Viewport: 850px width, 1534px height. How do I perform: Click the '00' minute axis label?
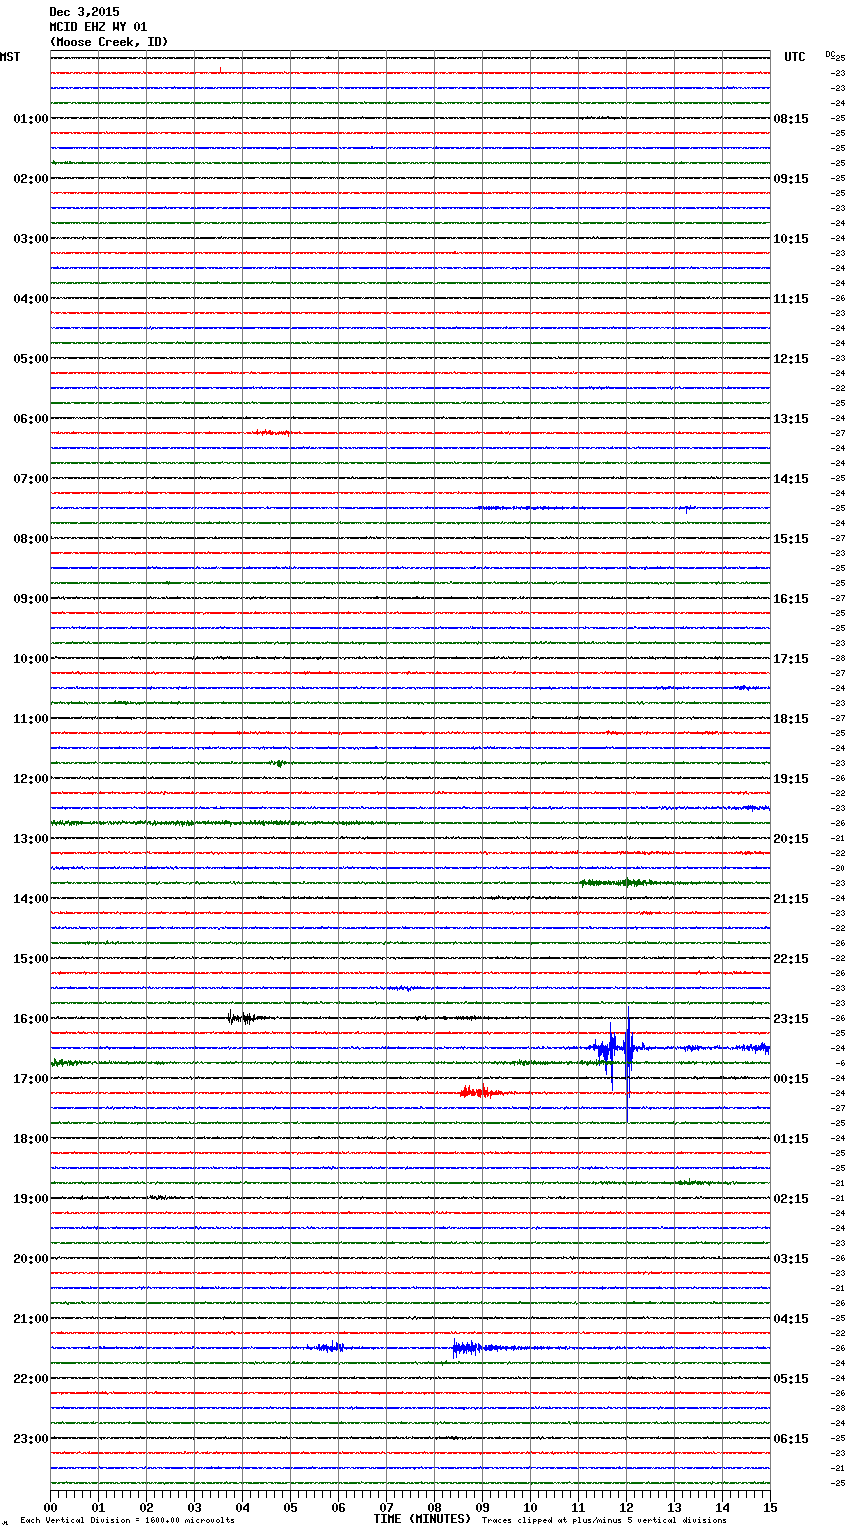[51, 1507]
